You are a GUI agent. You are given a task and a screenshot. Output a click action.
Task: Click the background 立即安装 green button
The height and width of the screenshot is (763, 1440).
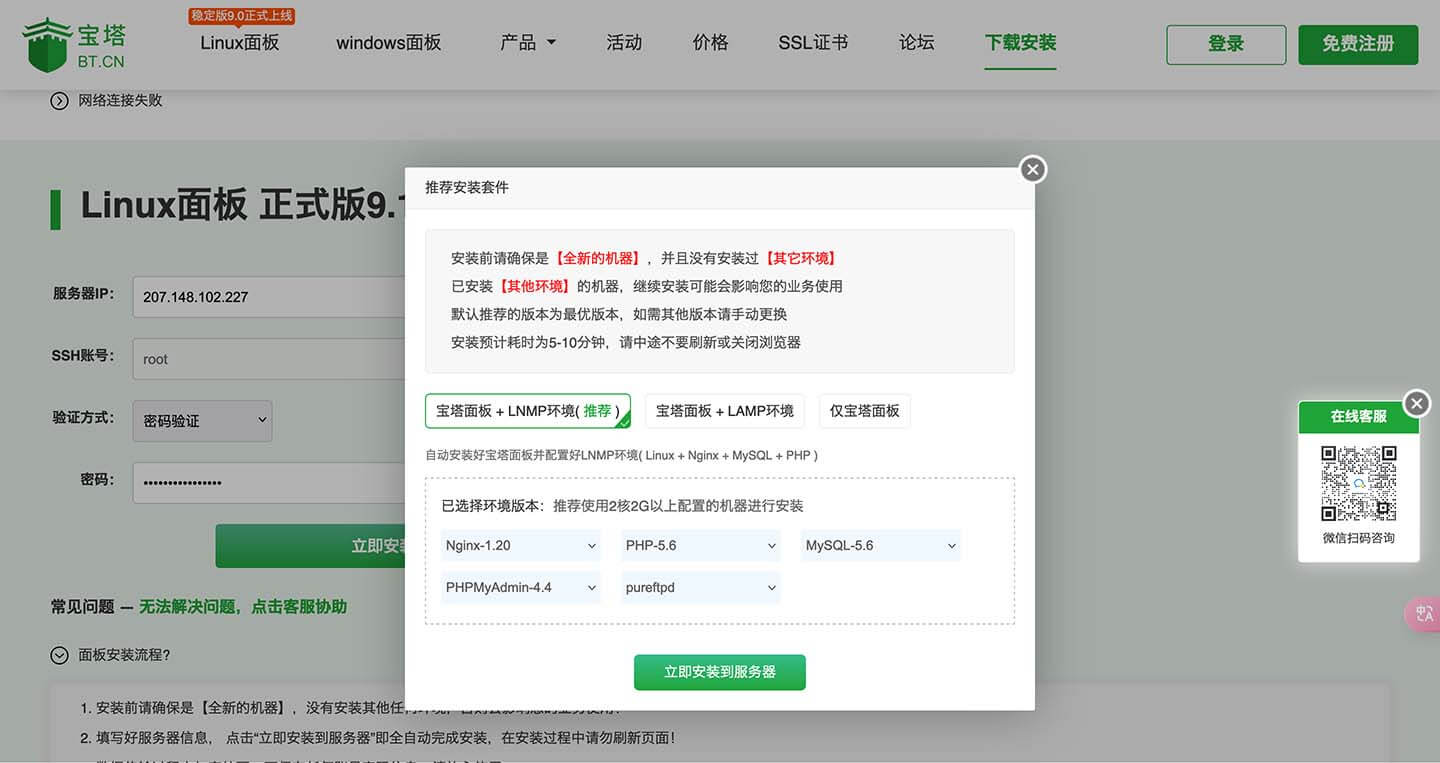pyautogui.click(x=311, y=546)
